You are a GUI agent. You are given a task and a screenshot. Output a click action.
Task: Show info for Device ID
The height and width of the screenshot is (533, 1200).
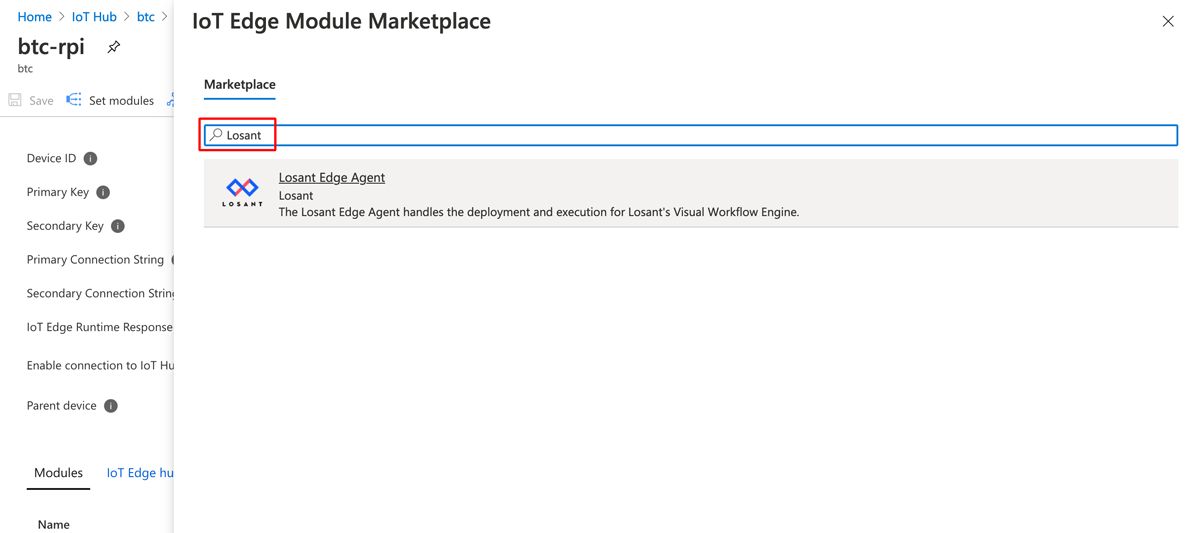pyautogui.click(x=91, y=158)
